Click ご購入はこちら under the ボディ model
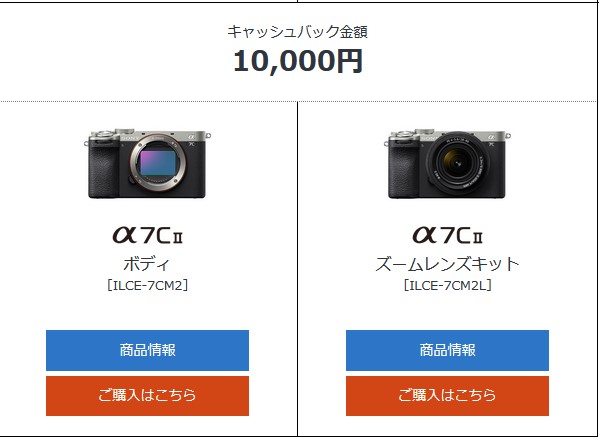 coord(147,396)
